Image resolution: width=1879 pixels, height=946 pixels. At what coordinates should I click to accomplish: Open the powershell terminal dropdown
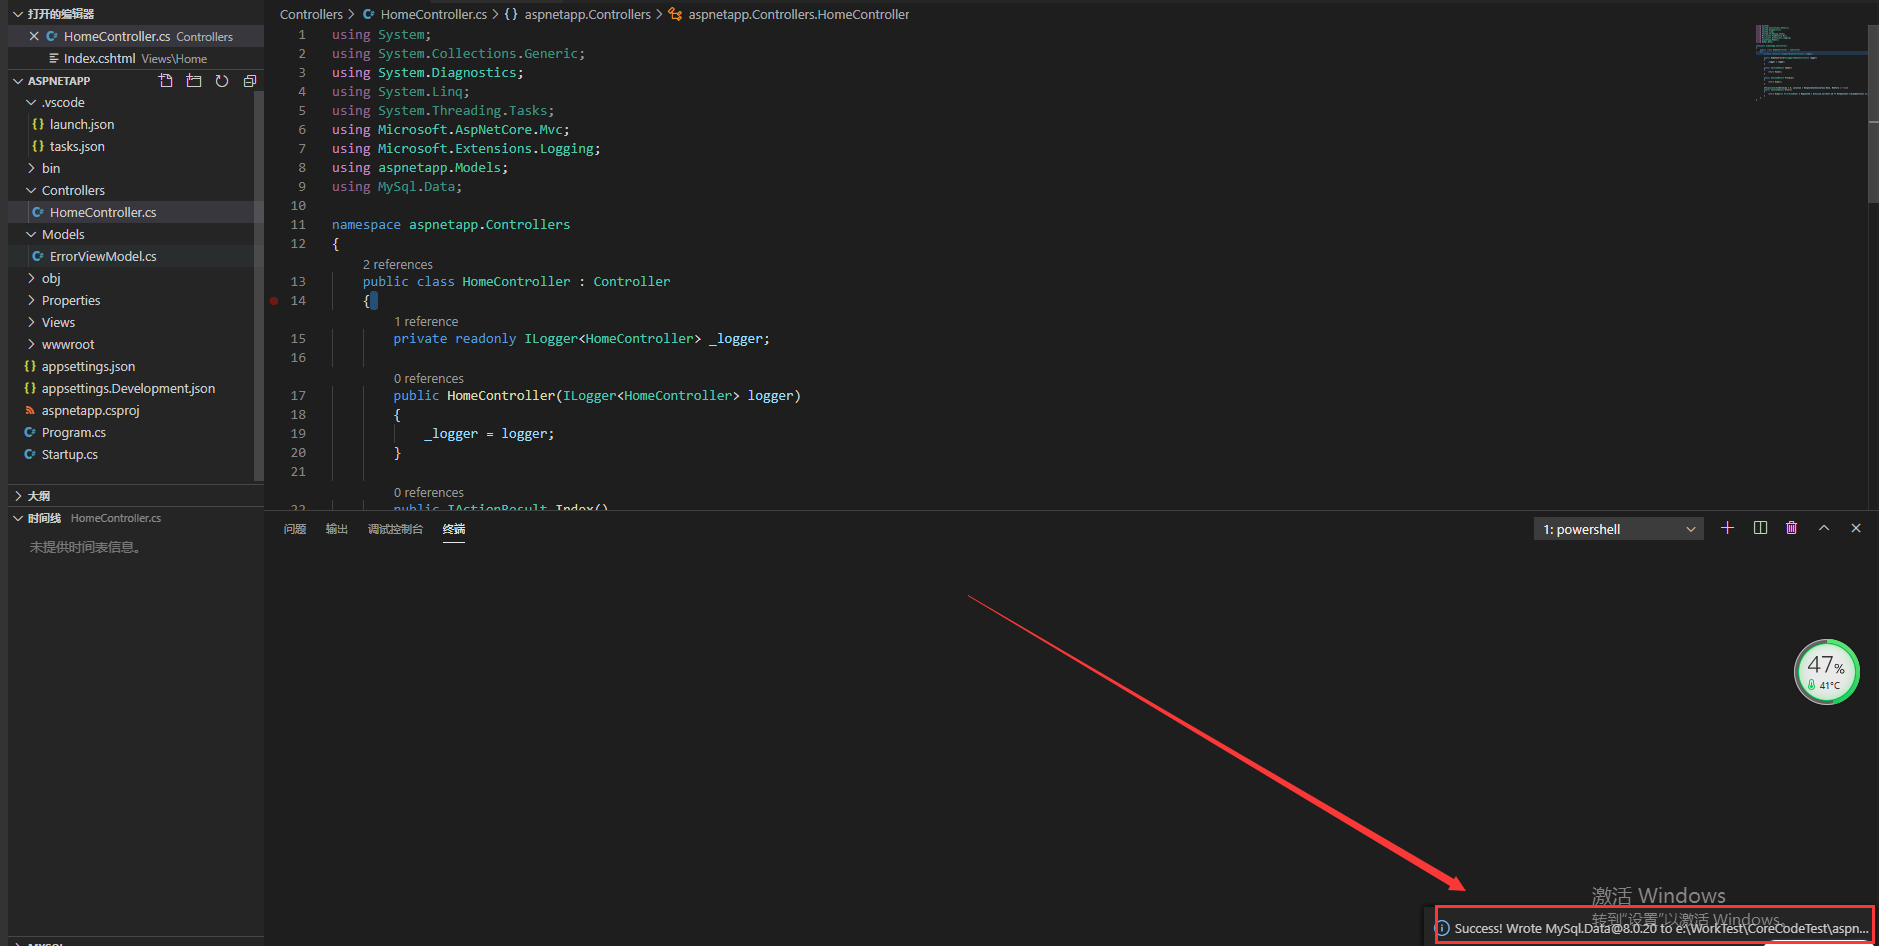1689,528
